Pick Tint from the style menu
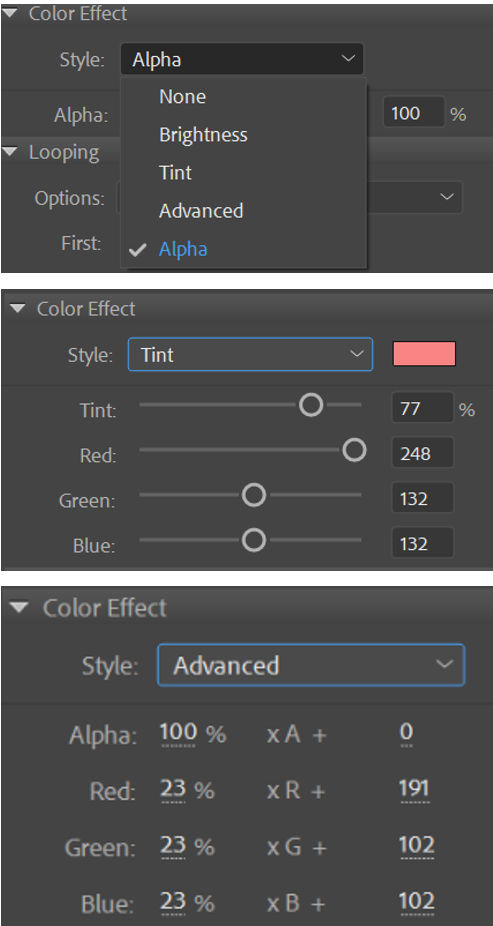493x926 pixels. click(x=175, y=173)
